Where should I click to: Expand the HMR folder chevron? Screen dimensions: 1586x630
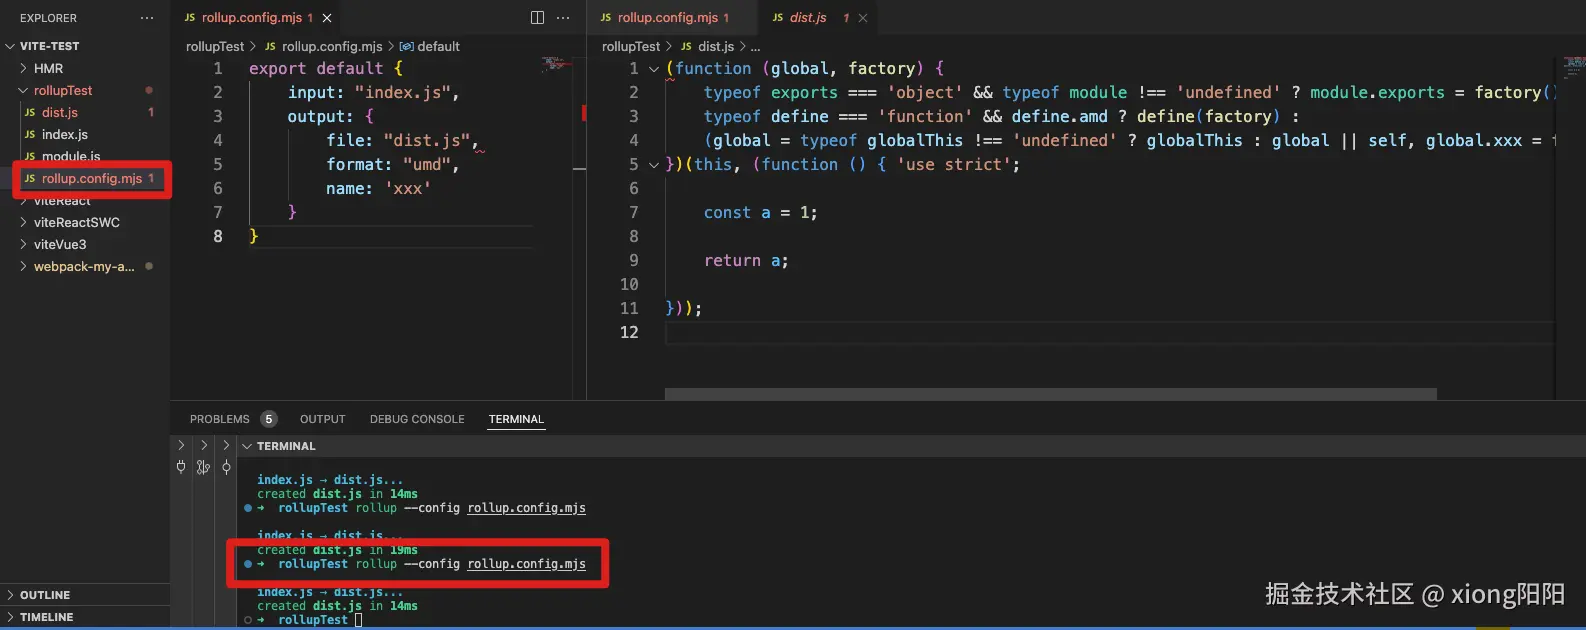pyautogui.click(x=23, y=69)
